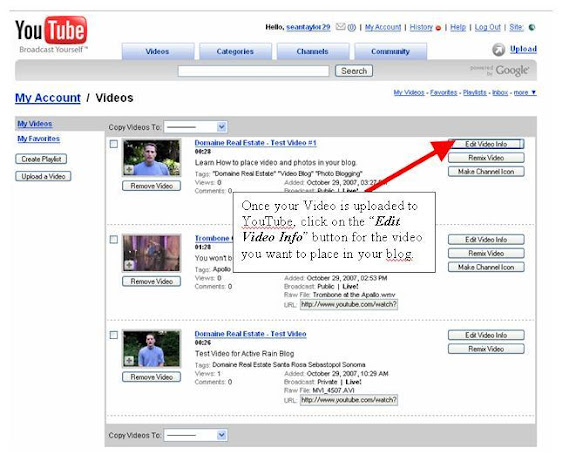Click the Upload a Video button

point(43,176)
